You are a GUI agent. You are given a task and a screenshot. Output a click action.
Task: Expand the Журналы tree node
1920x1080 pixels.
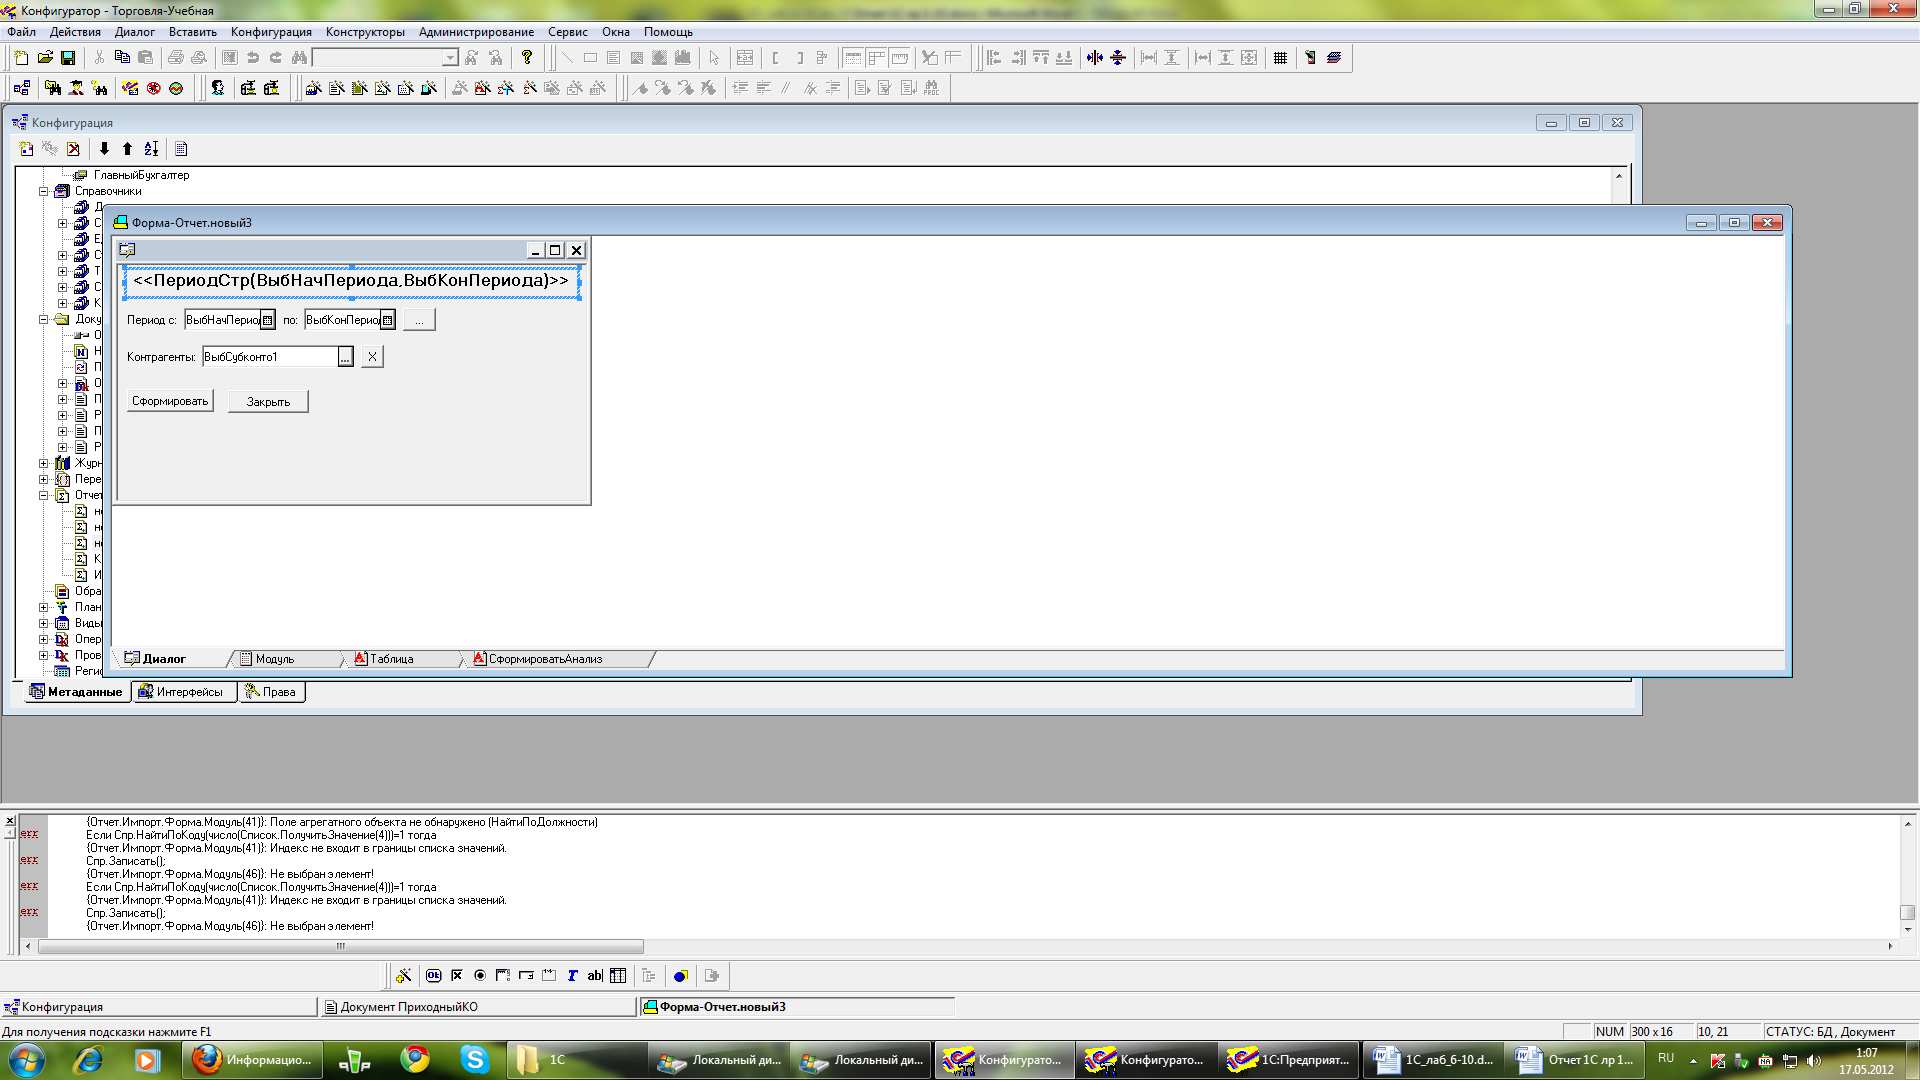click(44, 463)
